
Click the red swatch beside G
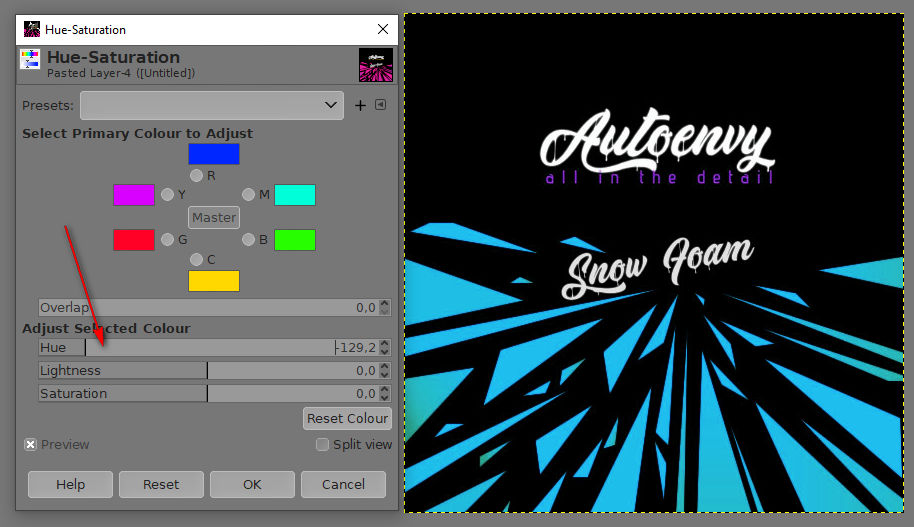[134, 240]
